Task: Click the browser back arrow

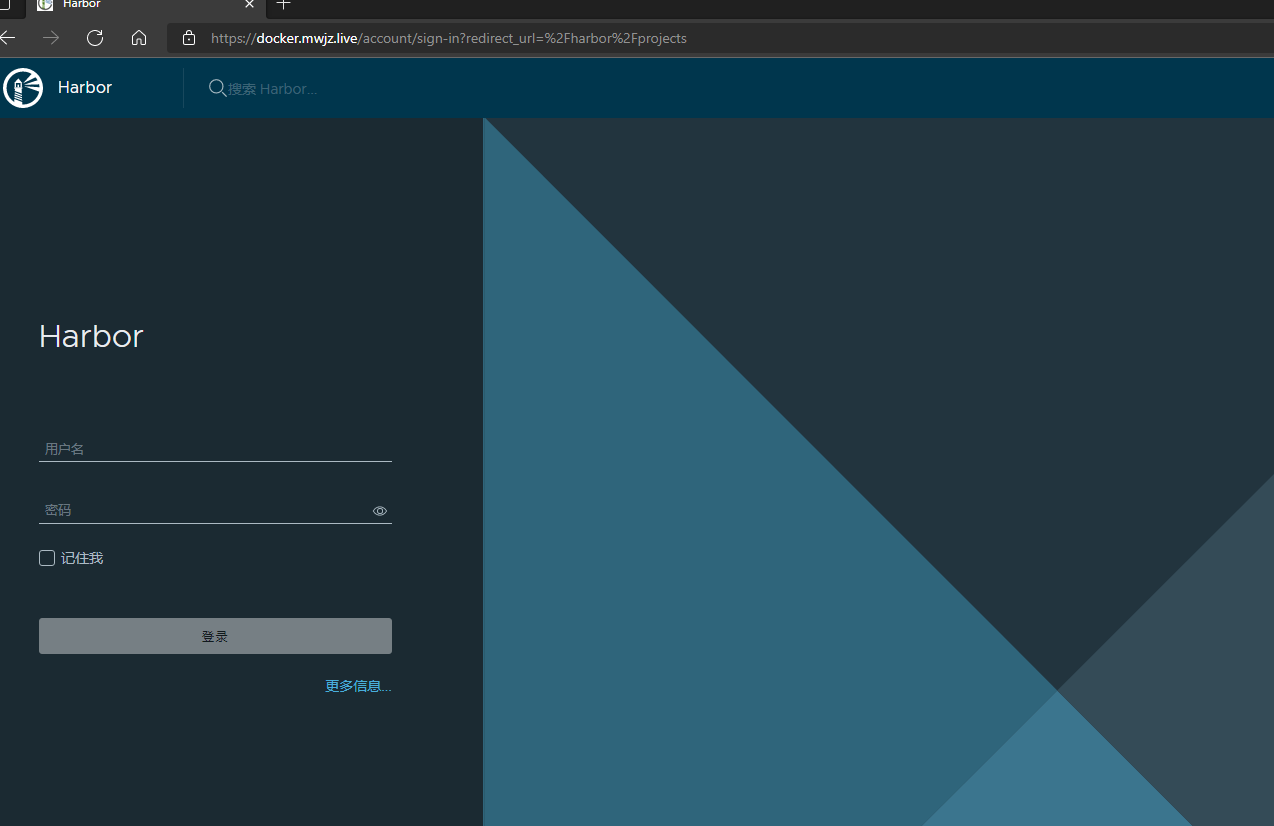Action: [x=8, y=38]
